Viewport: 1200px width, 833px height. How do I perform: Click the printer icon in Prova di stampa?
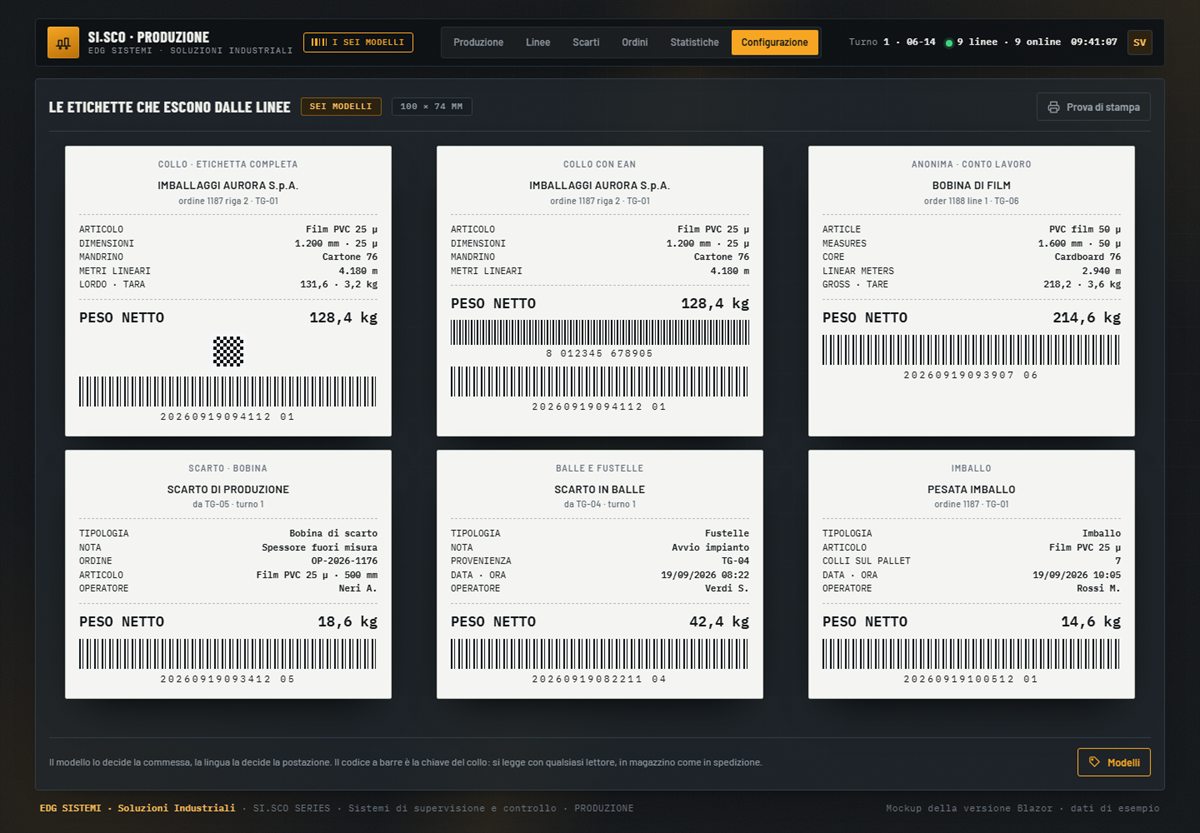(x=1054, y=107)
